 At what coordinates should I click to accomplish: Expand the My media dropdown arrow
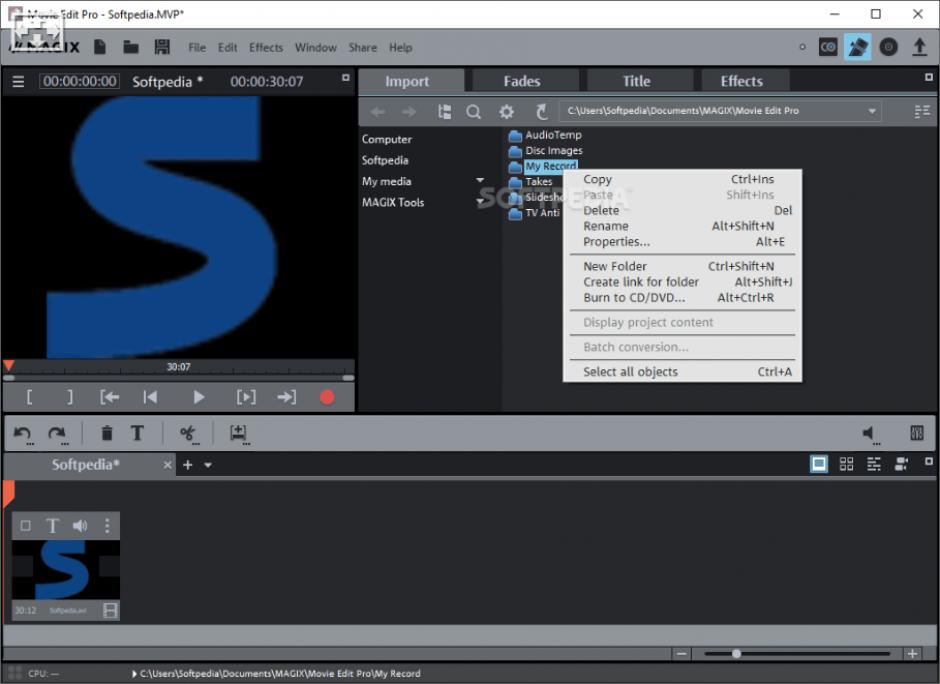pyautogui.click(x=481, y=181)
